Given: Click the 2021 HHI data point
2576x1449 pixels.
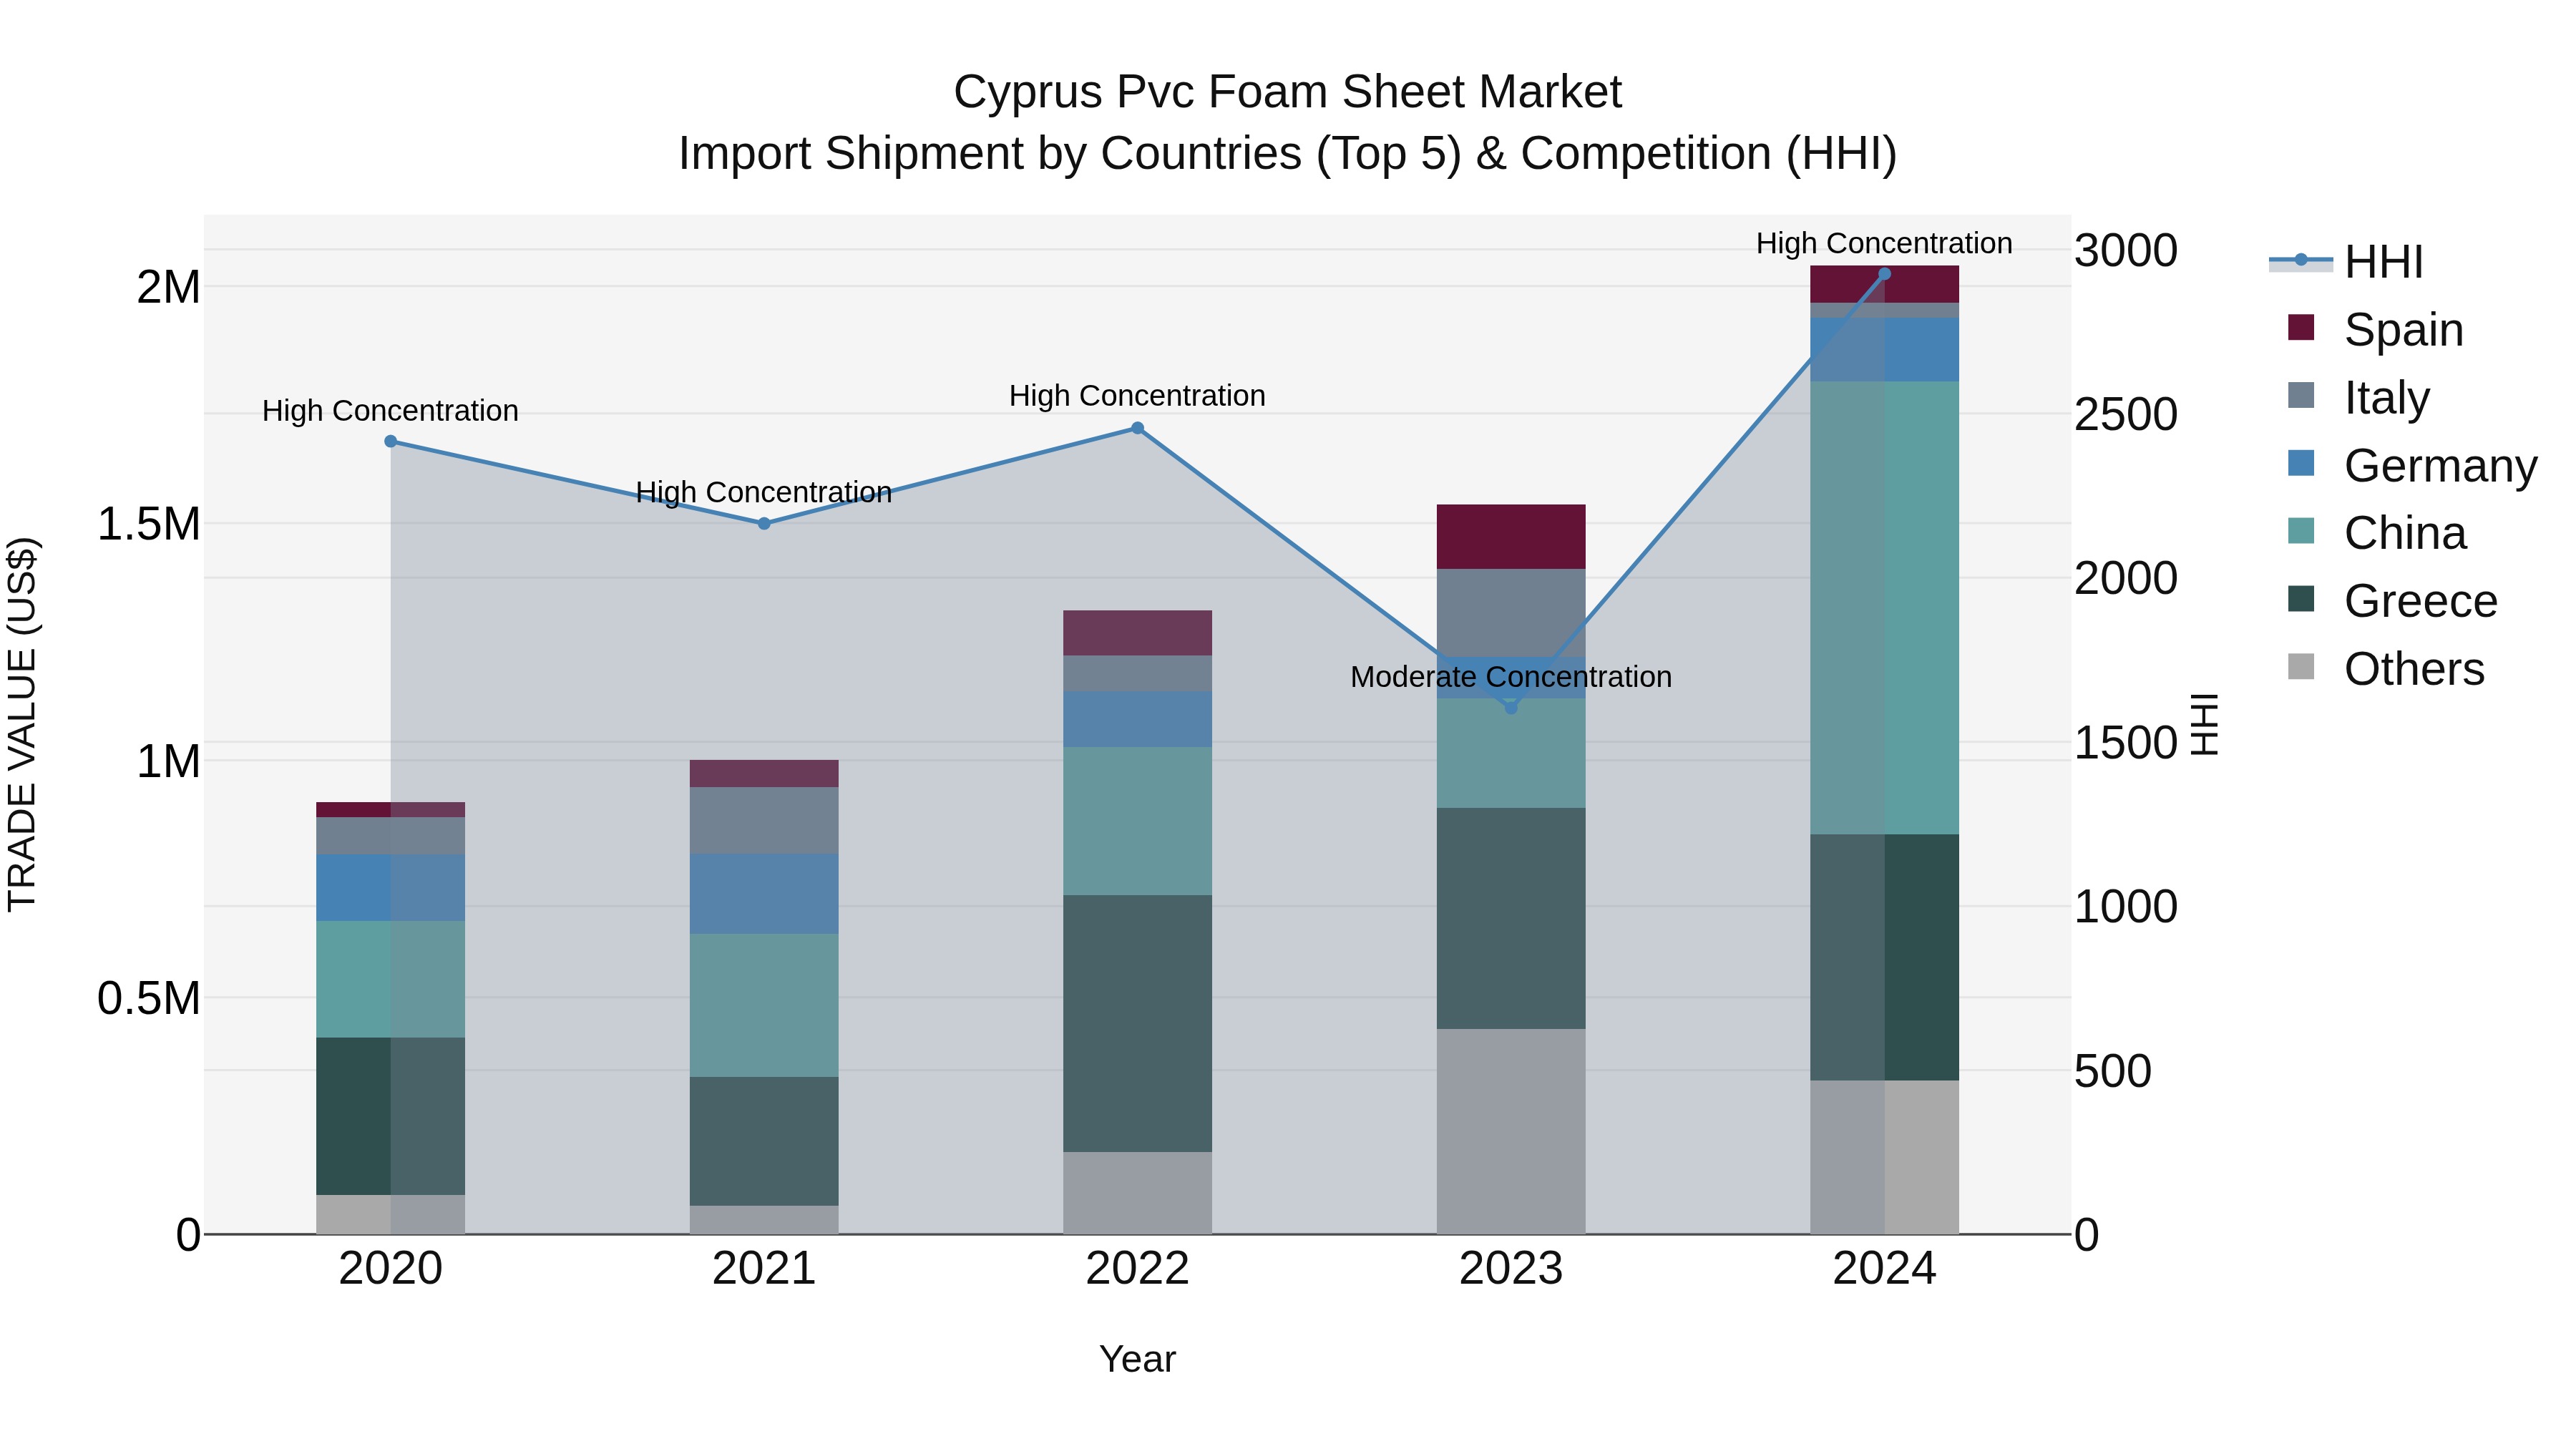Looking at the screenshot, I should point(764,523).
